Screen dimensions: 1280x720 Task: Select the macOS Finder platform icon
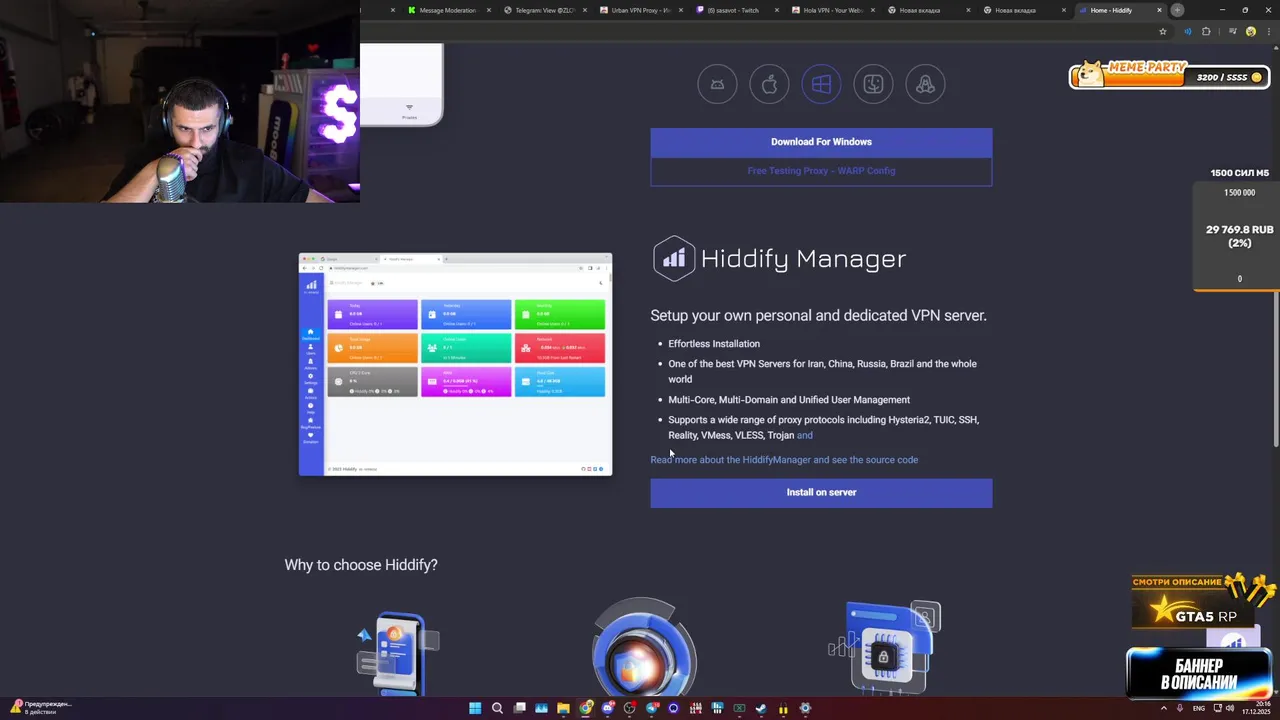(x=873, y=84)
